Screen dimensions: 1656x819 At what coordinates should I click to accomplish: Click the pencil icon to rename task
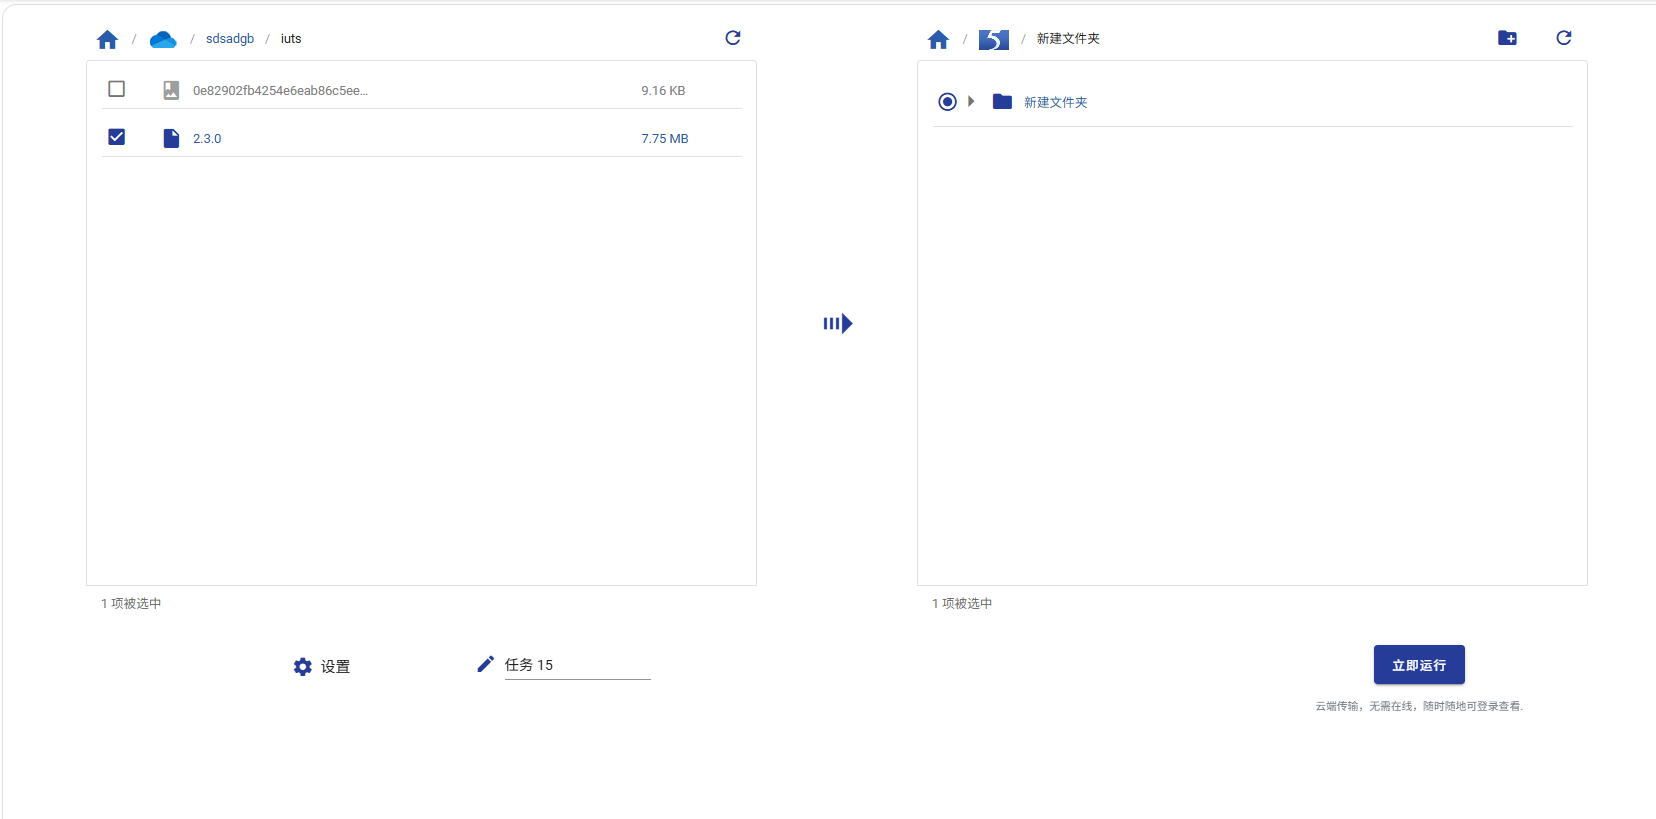point(485,664)
